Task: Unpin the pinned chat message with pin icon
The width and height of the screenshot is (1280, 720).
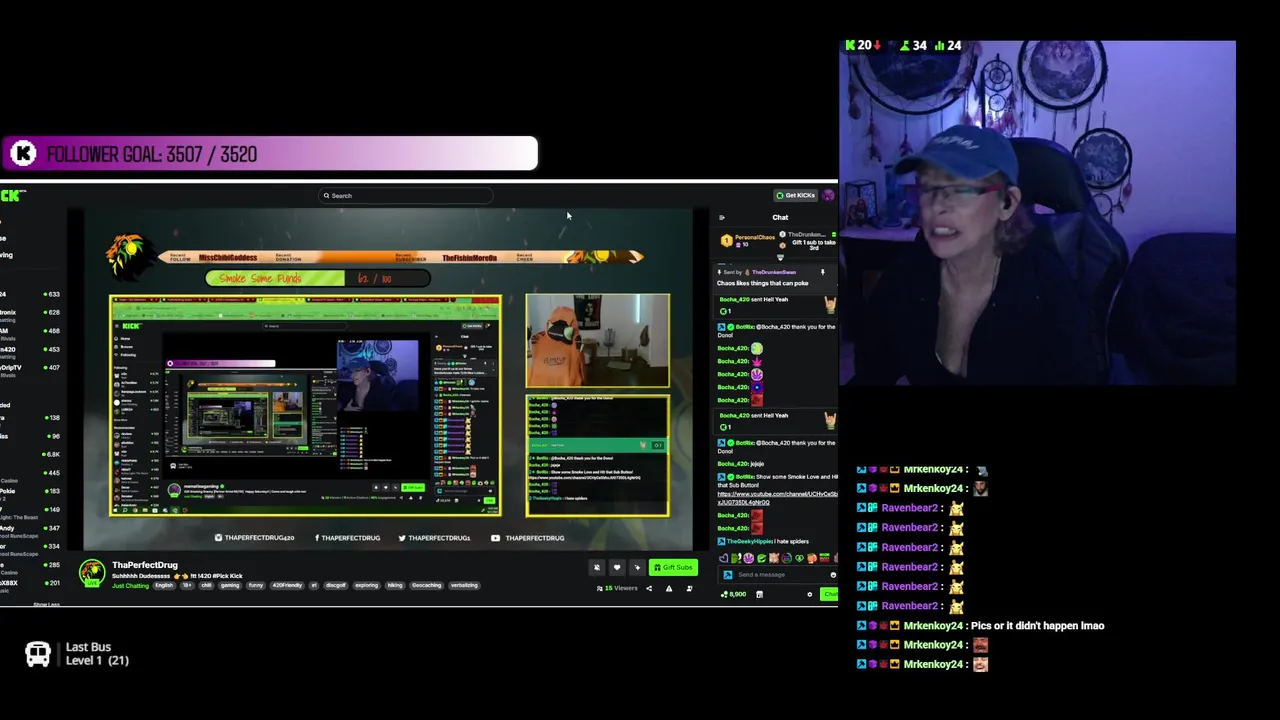Action: pos(823,272)
